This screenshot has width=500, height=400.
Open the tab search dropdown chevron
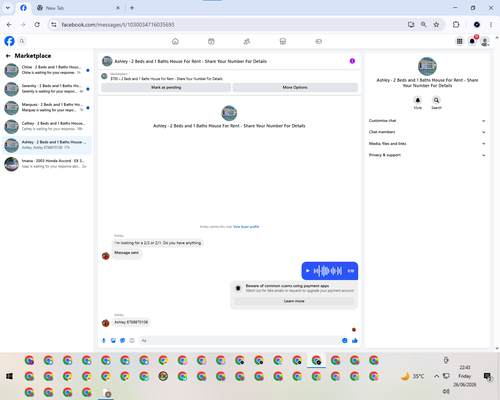pyautogui.click(x=8, y=8)
